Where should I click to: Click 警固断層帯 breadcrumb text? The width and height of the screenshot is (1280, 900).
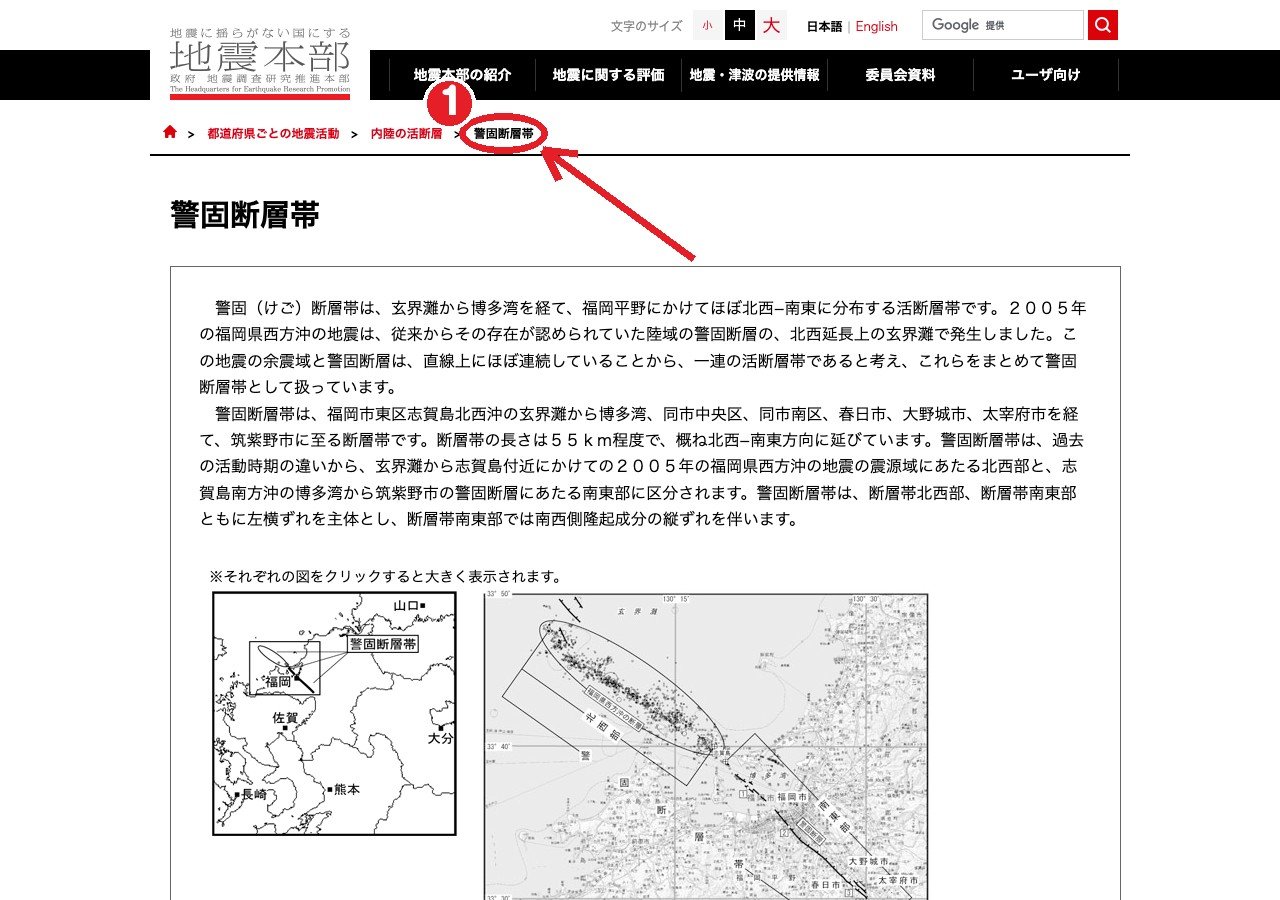click(x=504, y=133)
